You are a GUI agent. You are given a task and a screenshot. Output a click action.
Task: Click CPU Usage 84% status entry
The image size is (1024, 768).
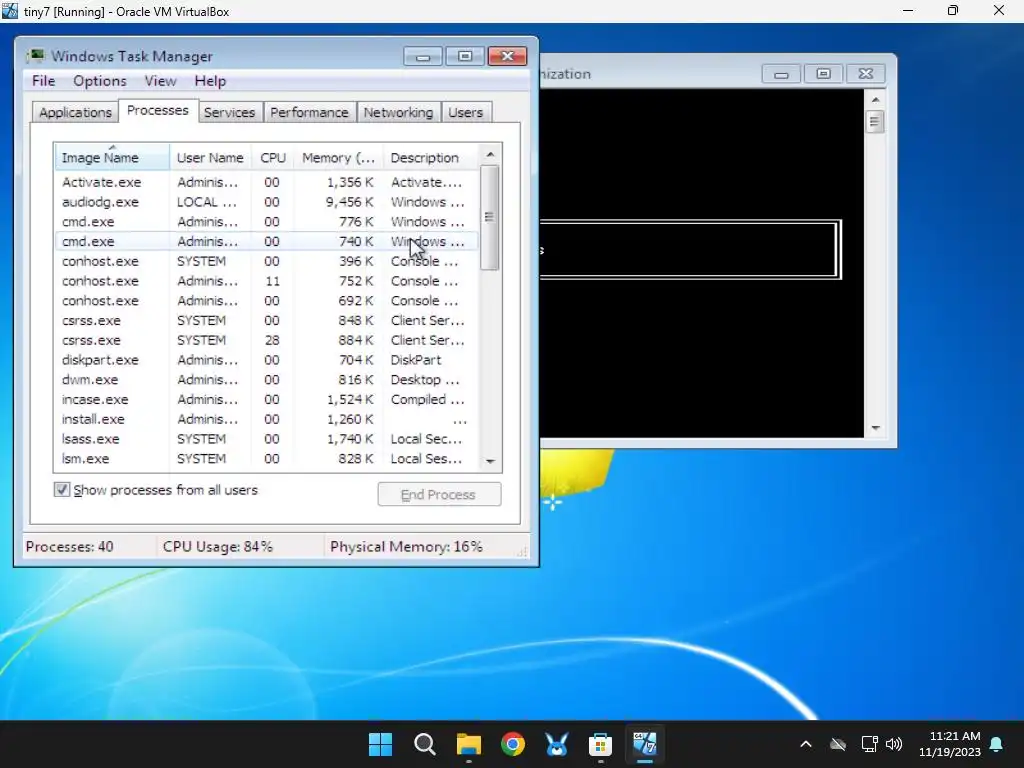click(218, 547)
